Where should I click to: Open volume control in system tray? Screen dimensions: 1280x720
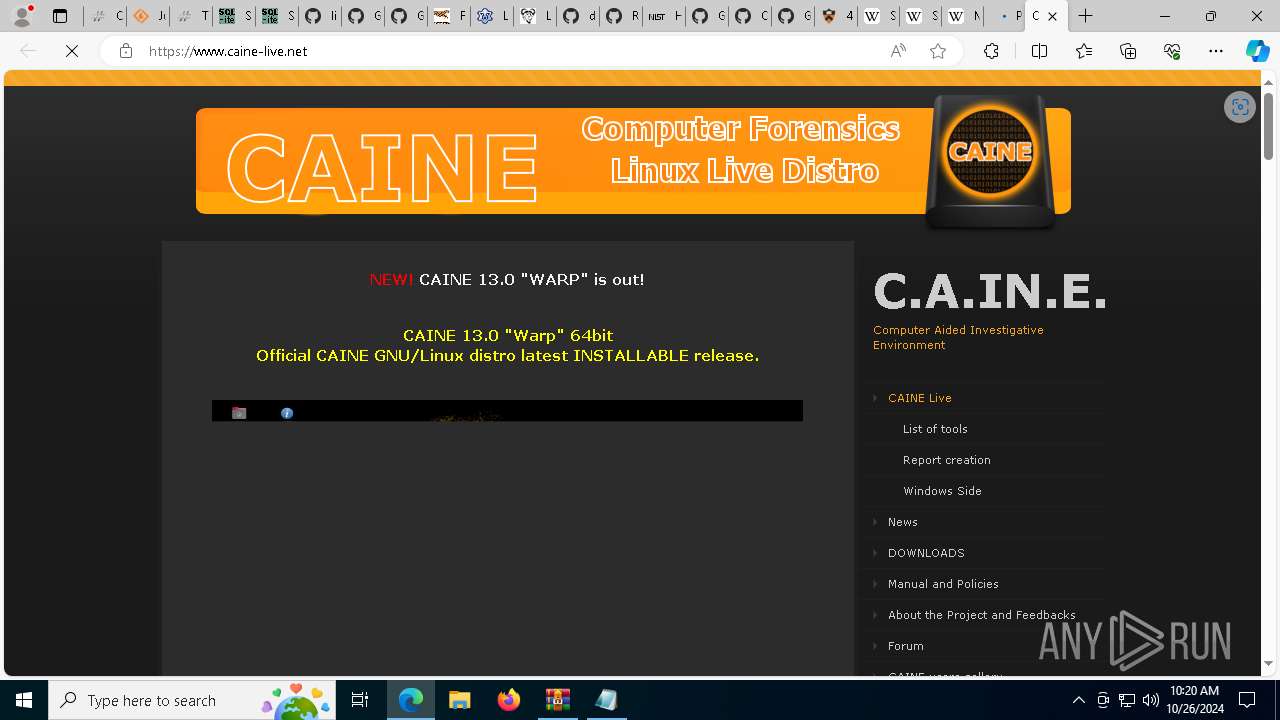point(1150,700)
